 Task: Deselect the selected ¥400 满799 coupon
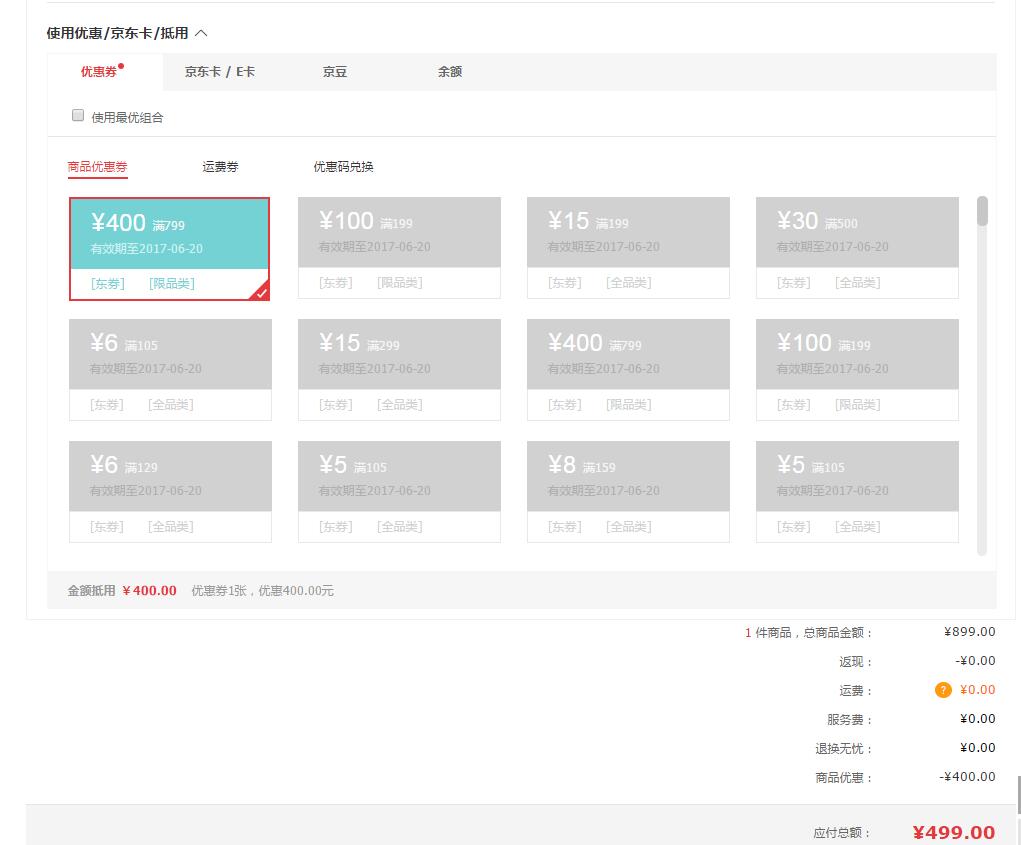169,249
